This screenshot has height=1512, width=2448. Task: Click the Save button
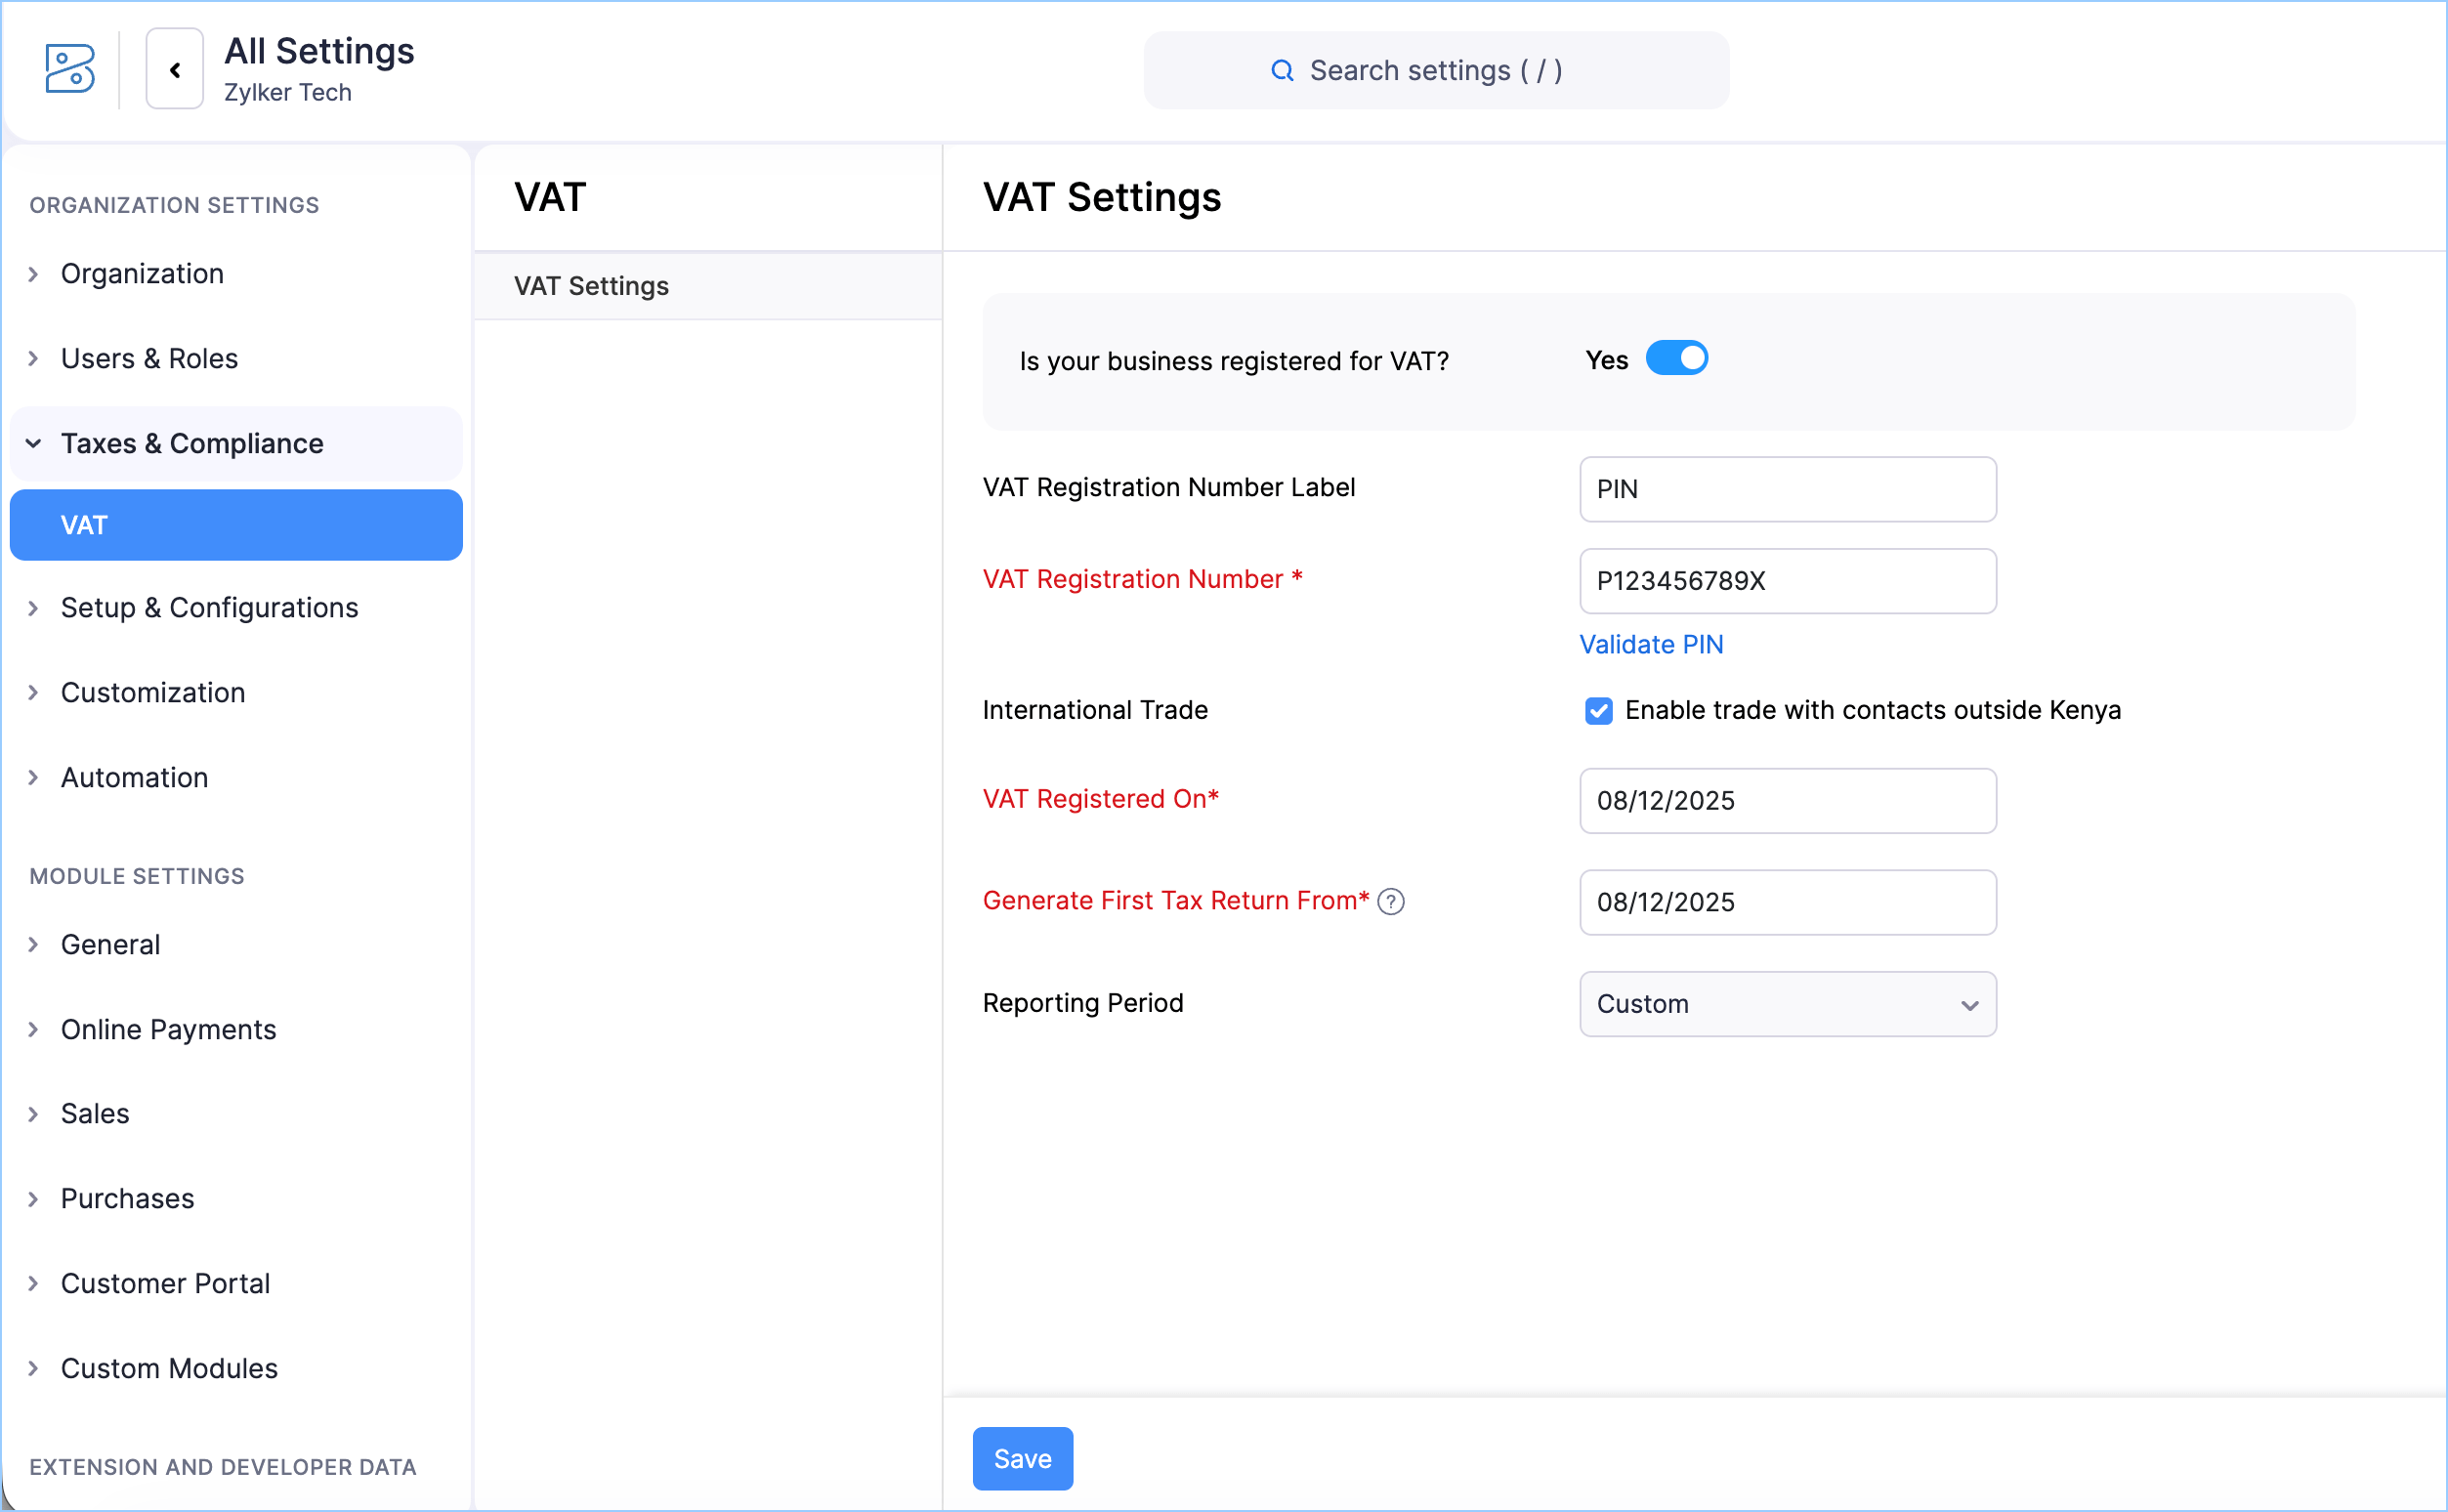[x=1022, y=1459]
